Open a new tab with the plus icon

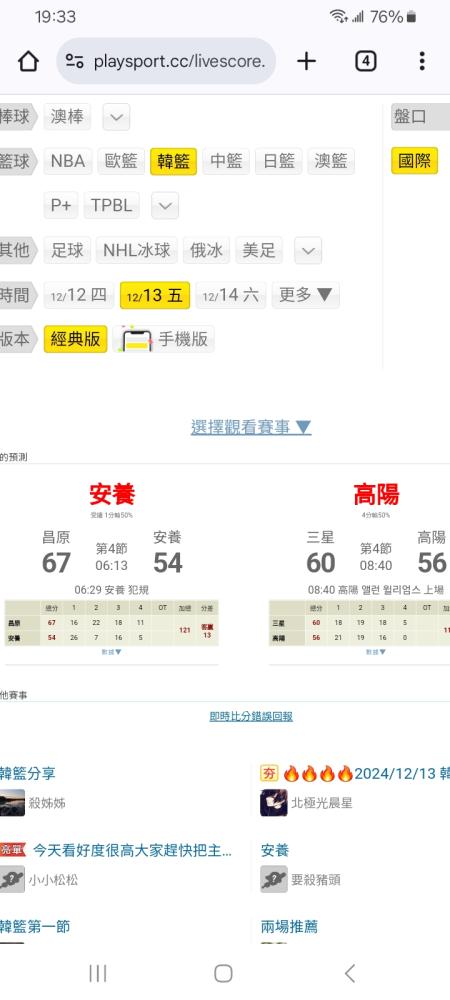pyautogui.click(x=306, y=61)
